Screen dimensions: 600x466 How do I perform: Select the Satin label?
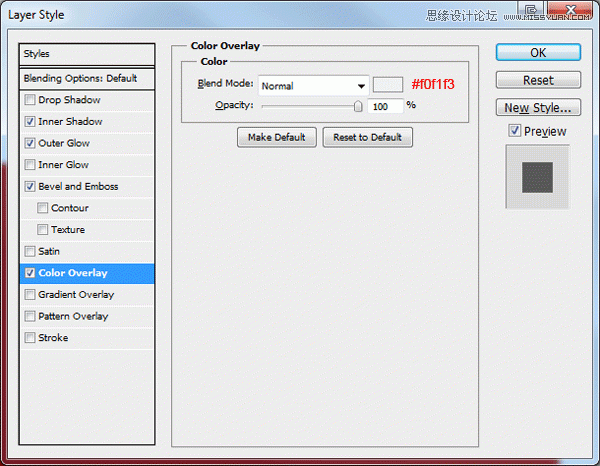click(49, 251)
